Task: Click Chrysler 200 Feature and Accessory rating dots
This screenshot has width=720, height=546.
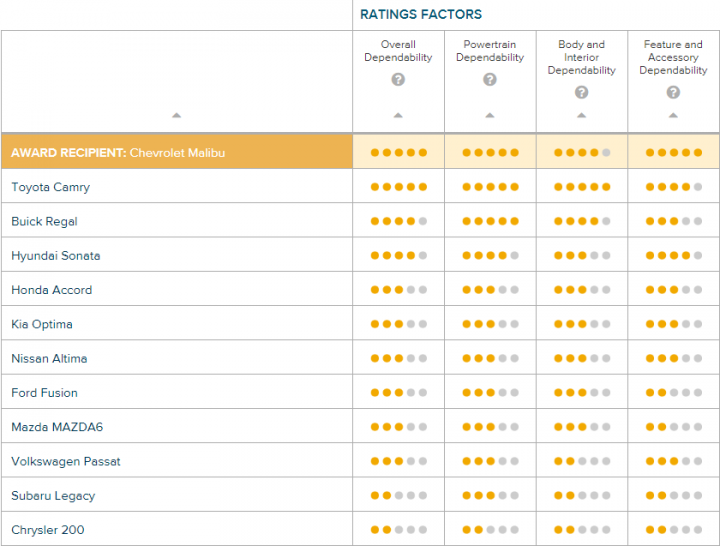Action: coord(674,530)
